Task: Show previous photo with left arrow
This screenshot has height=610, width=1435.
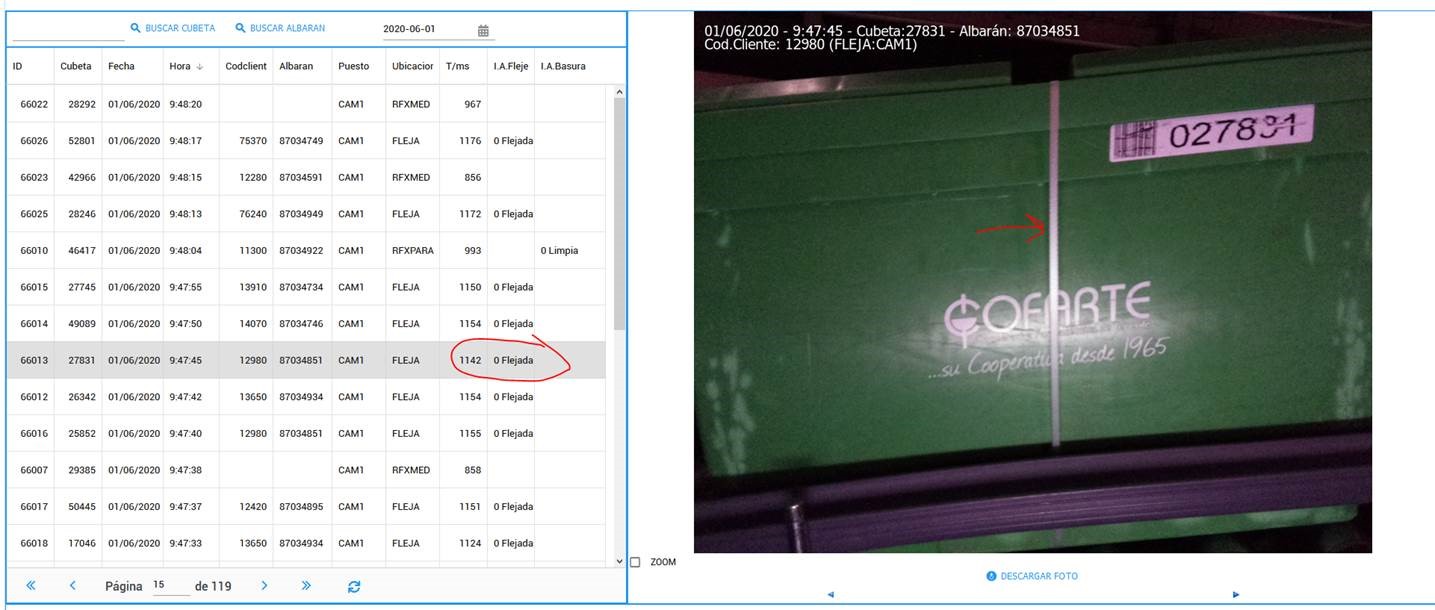Action: [x=831, y=595]
